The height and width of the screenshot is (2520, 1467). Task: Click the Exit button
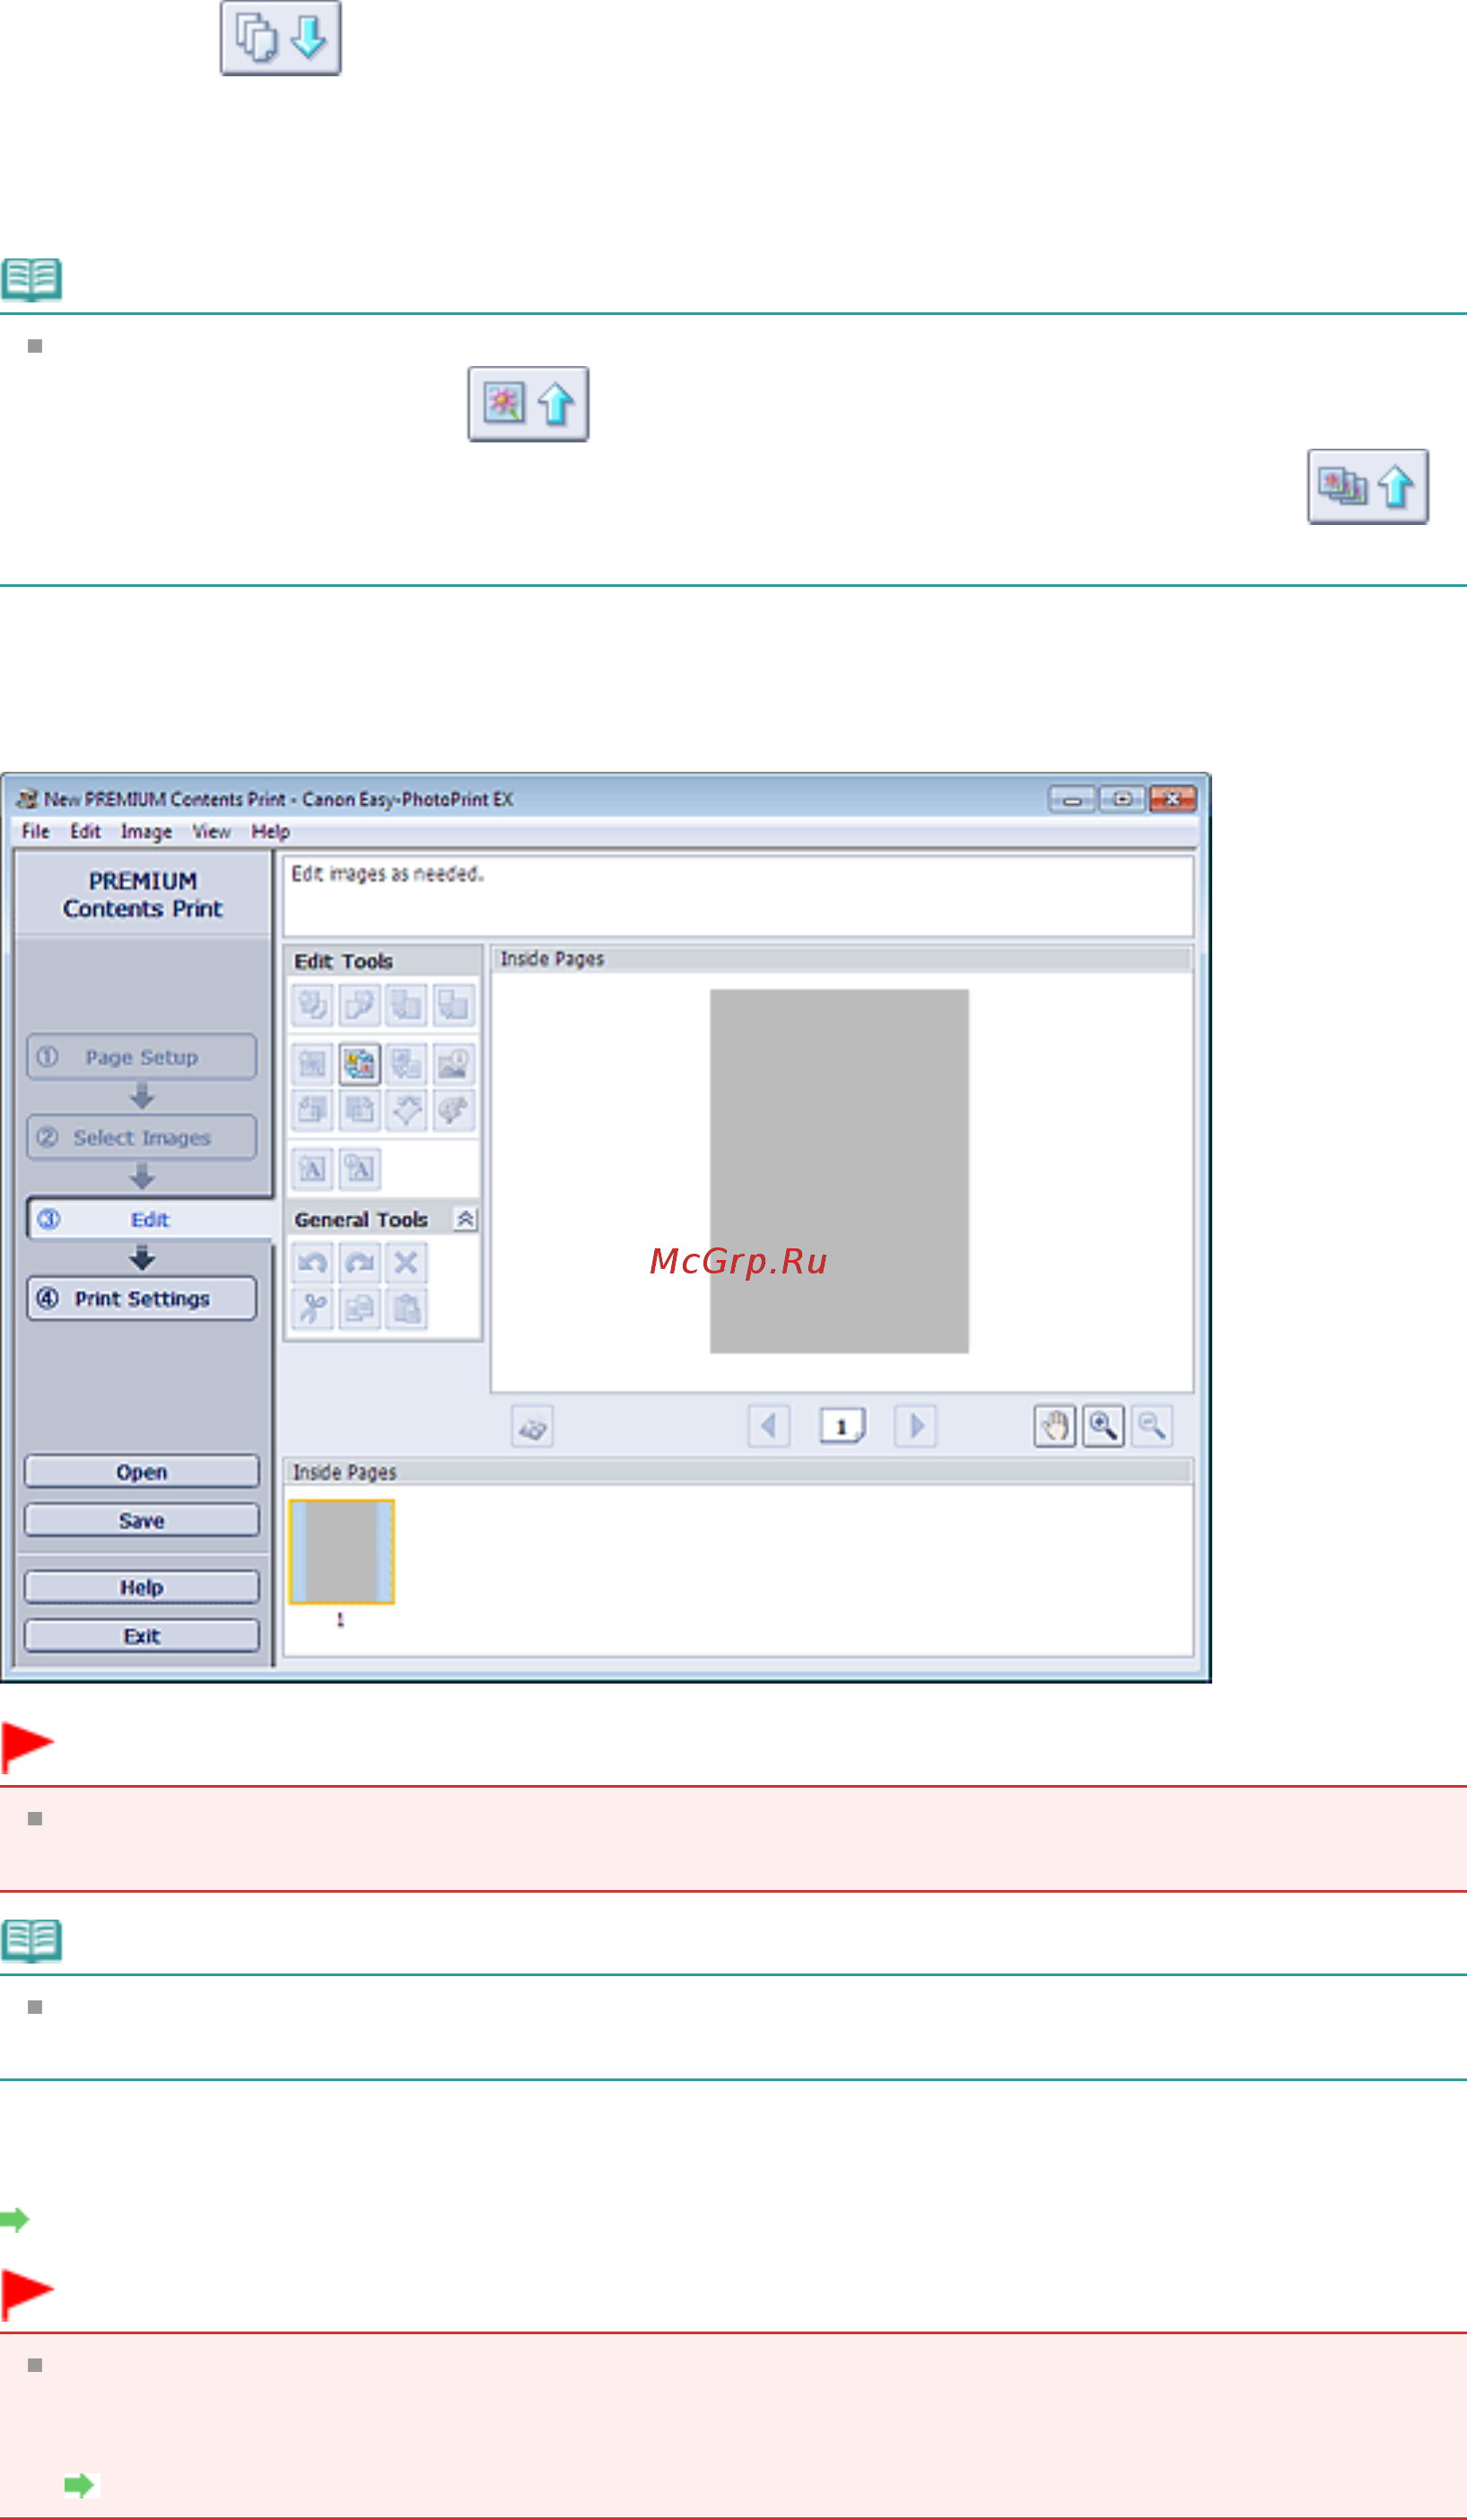141,1636
